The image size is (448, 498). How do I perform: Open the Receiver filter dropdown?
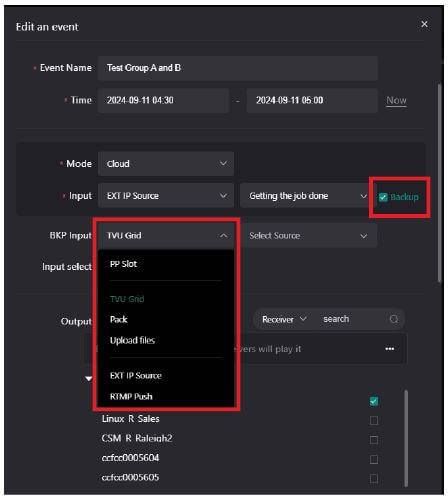pos(284,319)
